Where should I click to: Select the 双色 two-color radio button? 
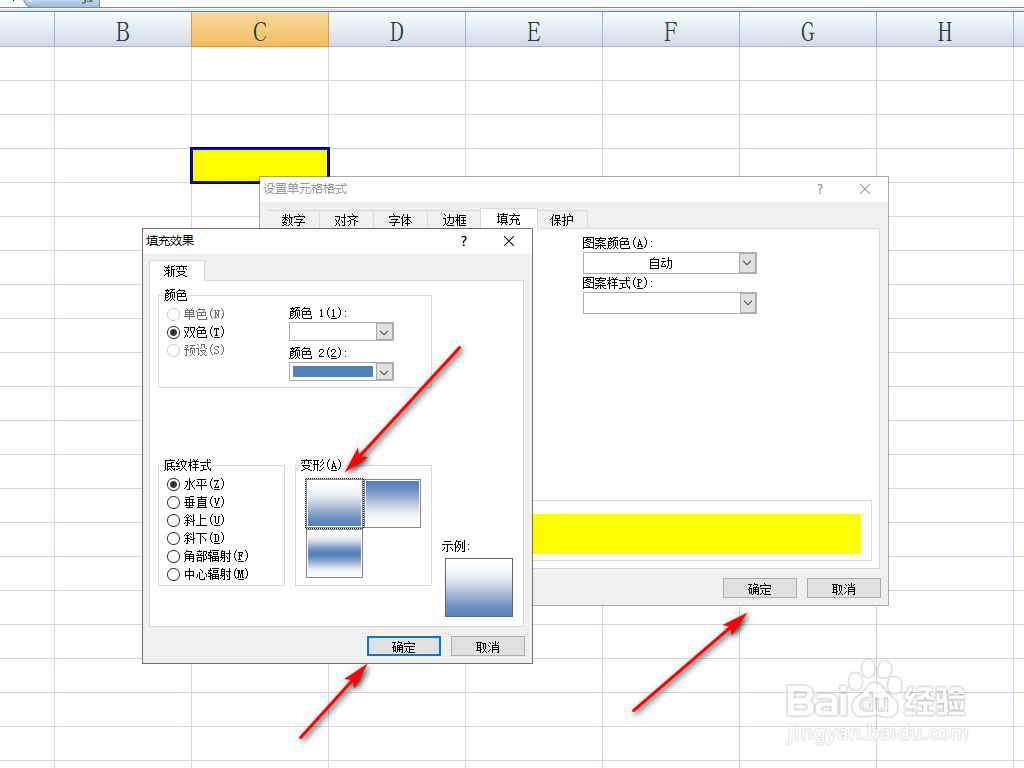click(172, 332)
